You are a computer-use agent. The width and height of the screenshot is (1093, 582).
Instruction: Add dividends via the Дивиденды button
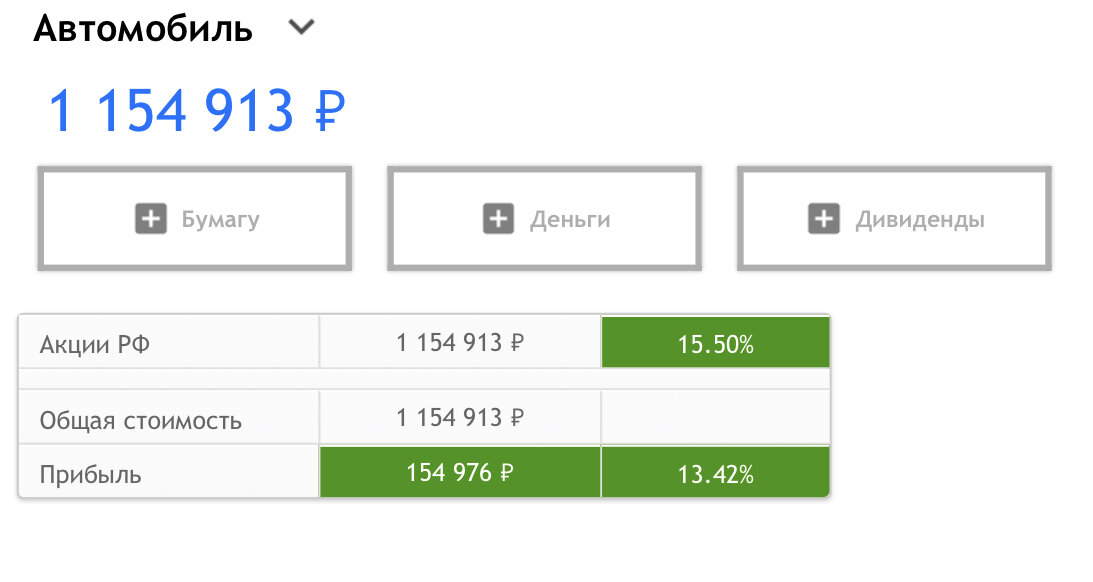894,218
